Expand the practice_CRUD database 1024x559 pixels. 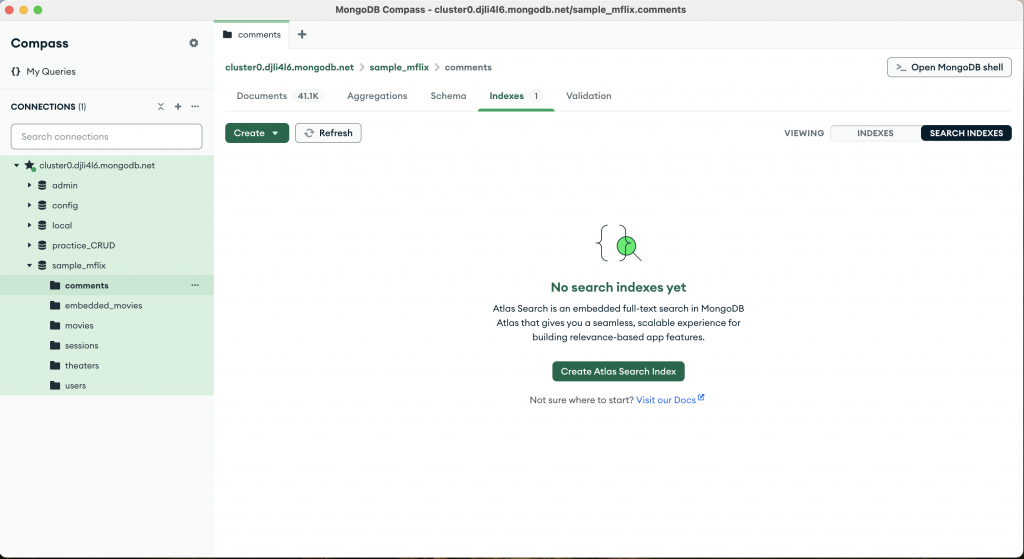pyautogui.click(x=29, y=246)
